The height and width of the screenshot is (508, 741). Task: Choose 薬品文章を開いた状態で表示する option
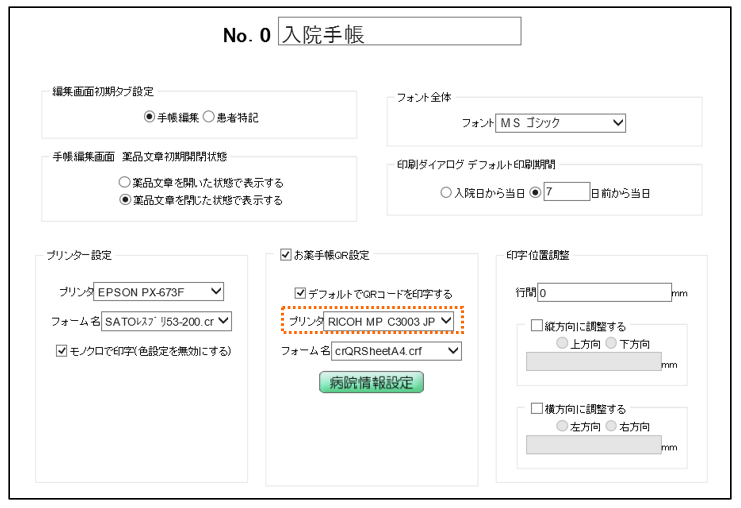[x=125, y=183]
